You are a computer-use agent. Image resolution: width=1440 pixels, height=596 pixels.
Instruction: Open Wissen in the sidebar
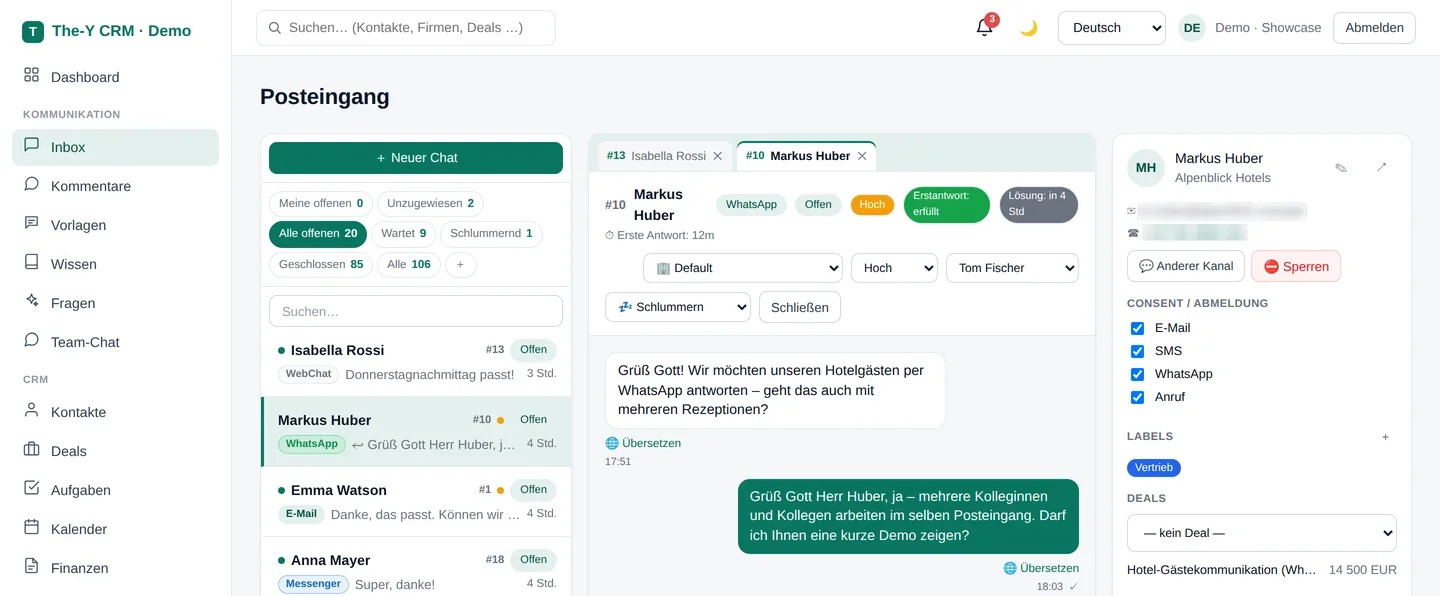116,264
